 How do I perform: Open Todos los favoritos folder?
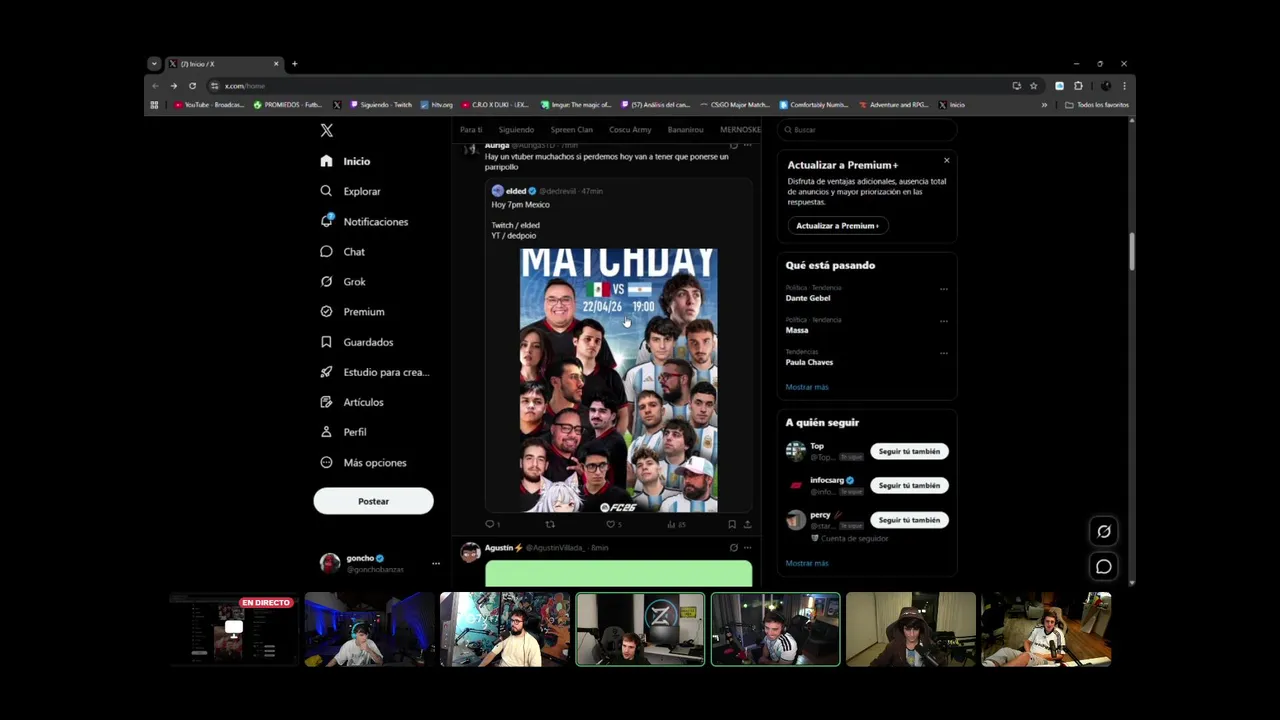(x=1097, y=105)
